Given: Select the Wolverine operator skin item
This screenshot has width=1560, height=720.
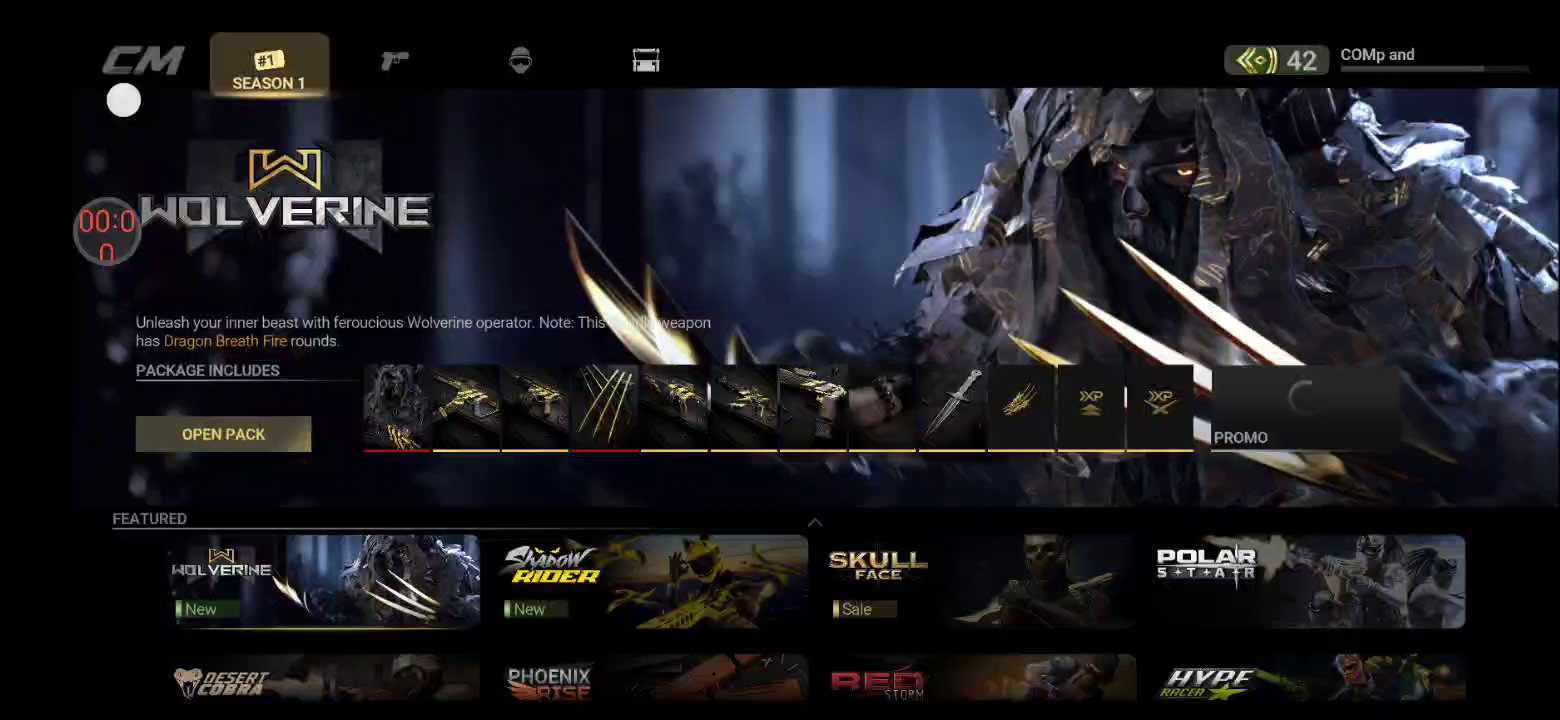Looking at the screenshot, I should pyautogui.click(x=397, y=408).
